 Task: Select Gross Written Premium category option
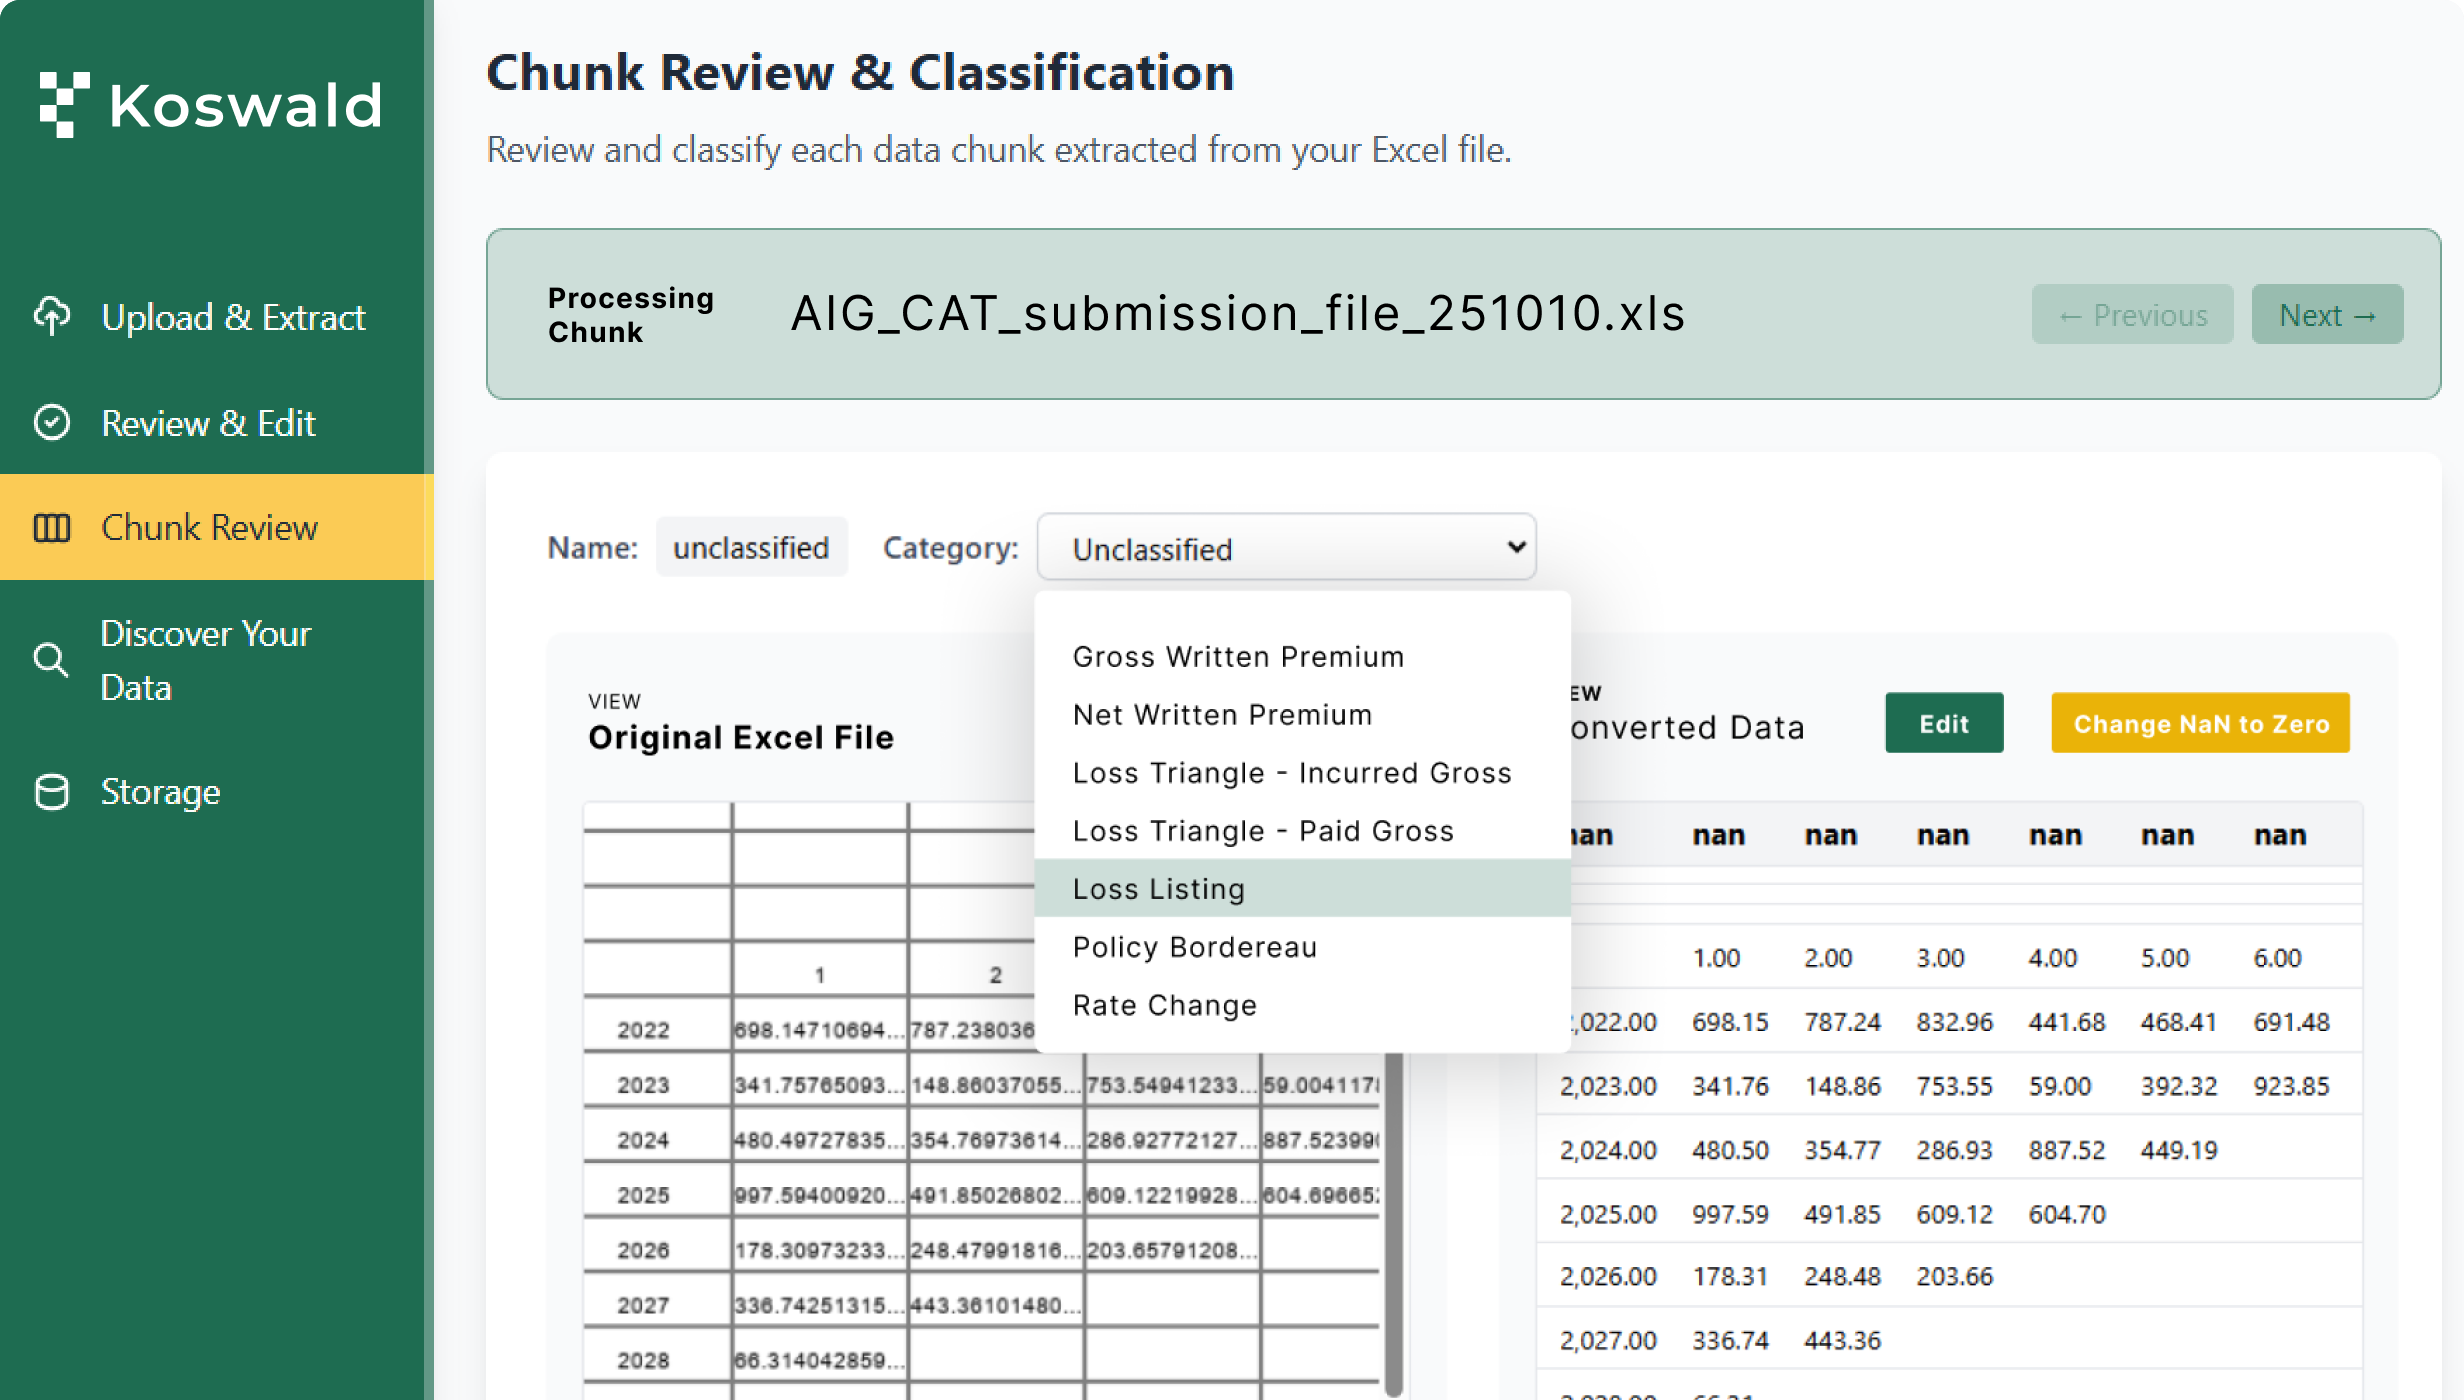tap(1238, 656)
